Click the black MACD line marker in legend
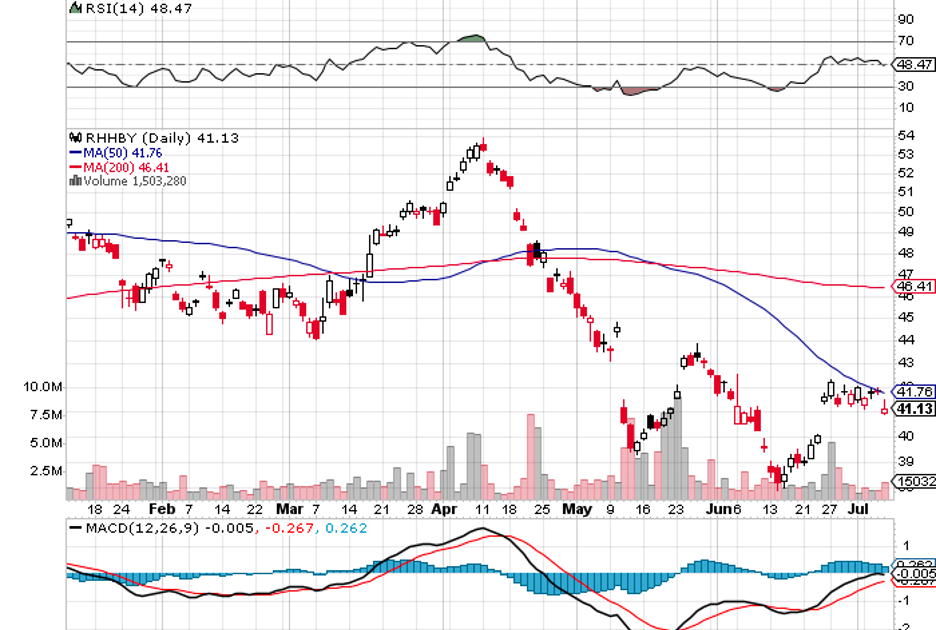This screenshot has width=936, height=630. coord(76,525)
